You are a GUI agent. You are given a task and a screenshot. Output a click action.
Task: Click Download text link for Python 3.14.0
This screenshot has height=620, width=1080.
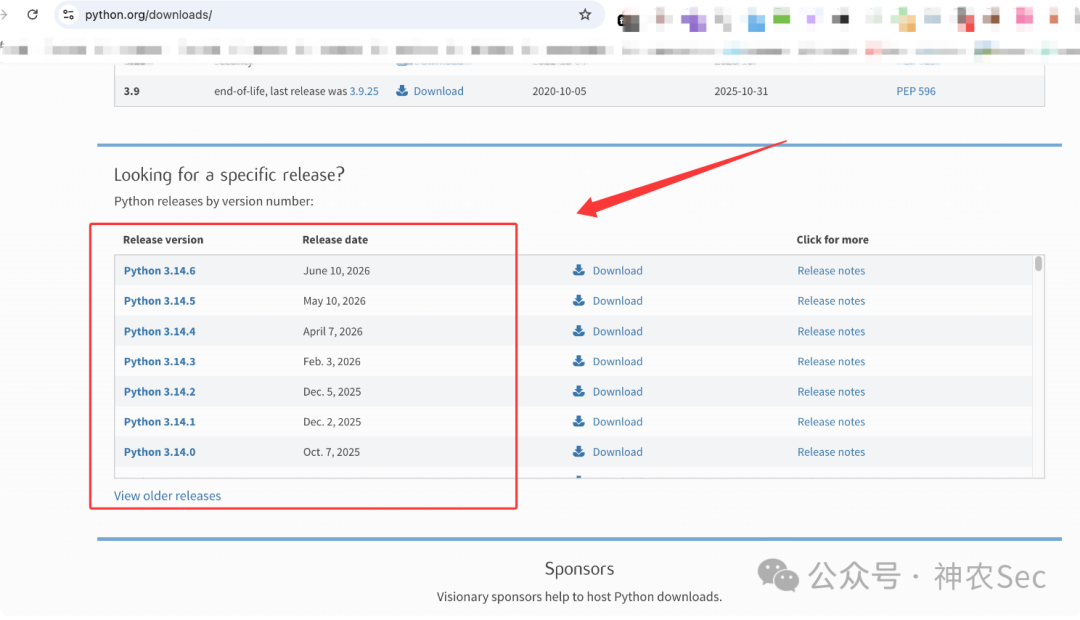point(618,452)
